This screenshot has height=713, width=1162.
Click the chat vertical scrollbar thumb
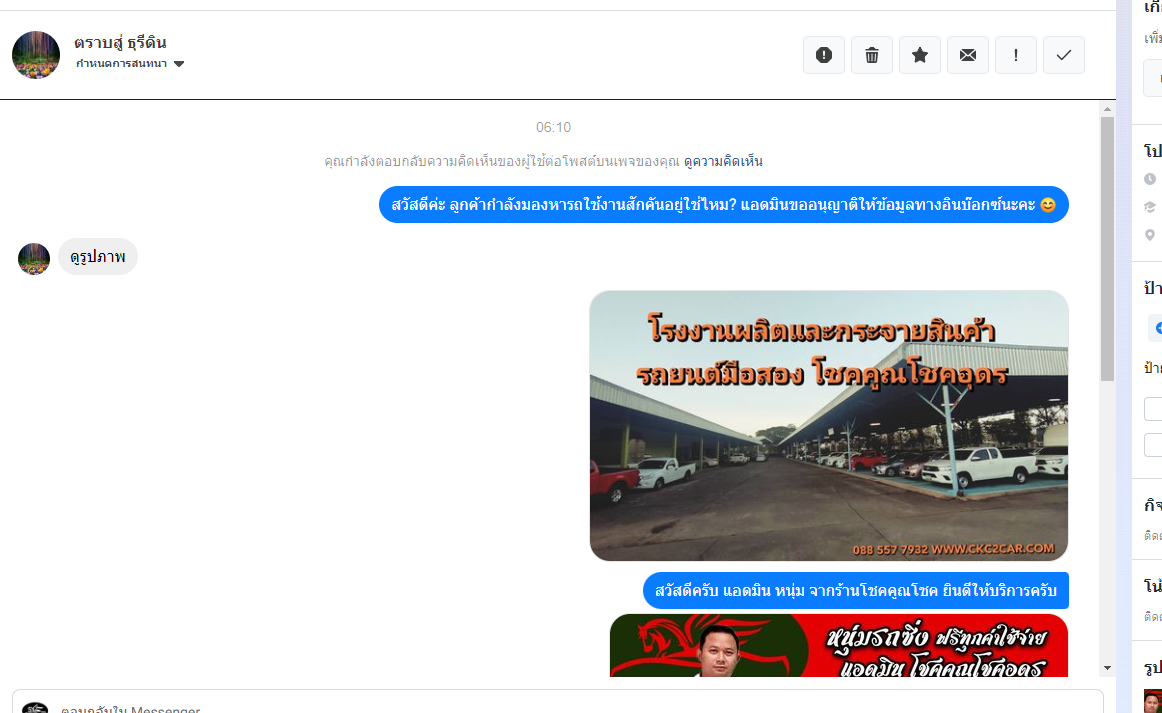click(1107, 249)
